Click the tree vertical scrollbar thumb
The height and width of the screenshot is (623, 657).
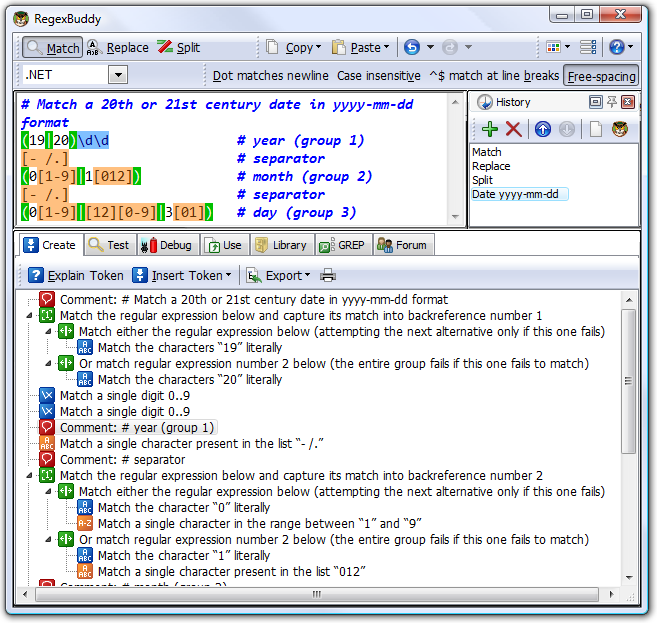click(x=629, y=381)
